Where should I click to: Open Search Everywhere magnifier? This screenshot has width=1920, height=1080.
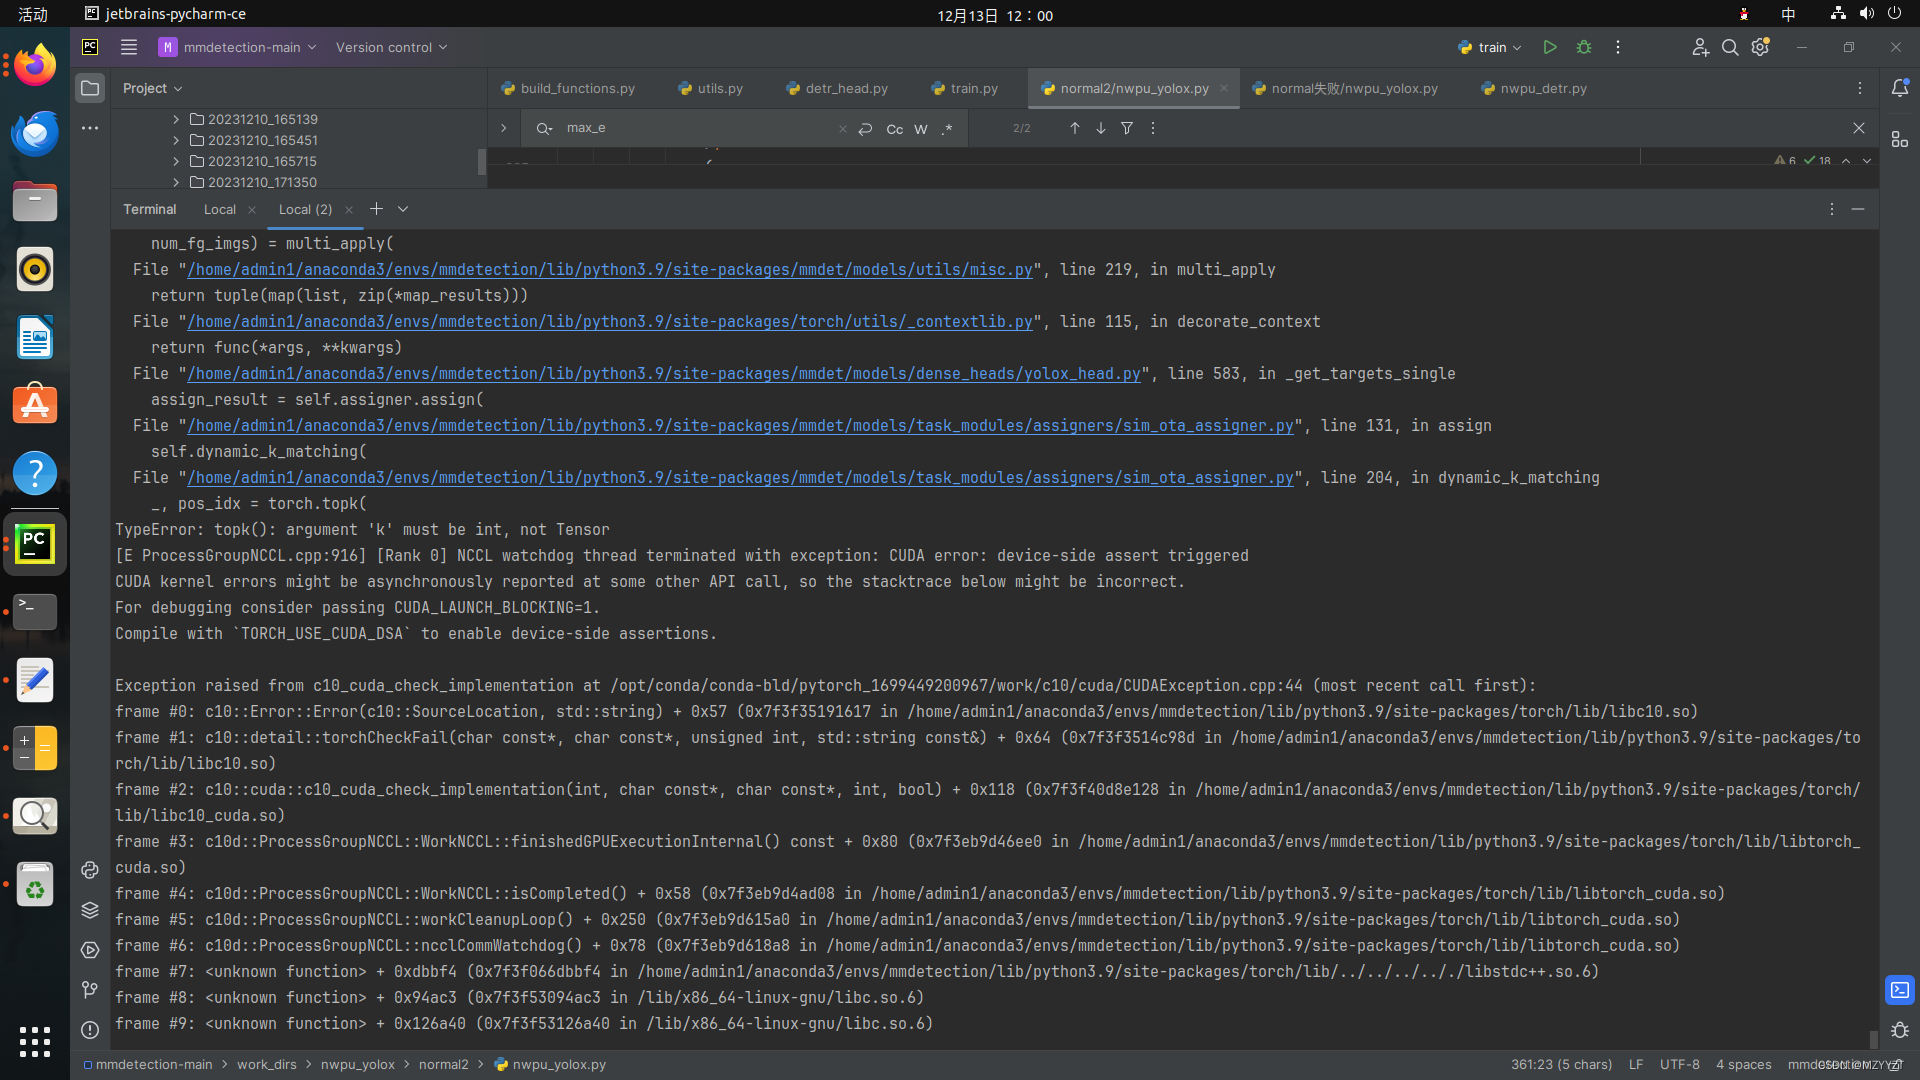(1730, 47)
